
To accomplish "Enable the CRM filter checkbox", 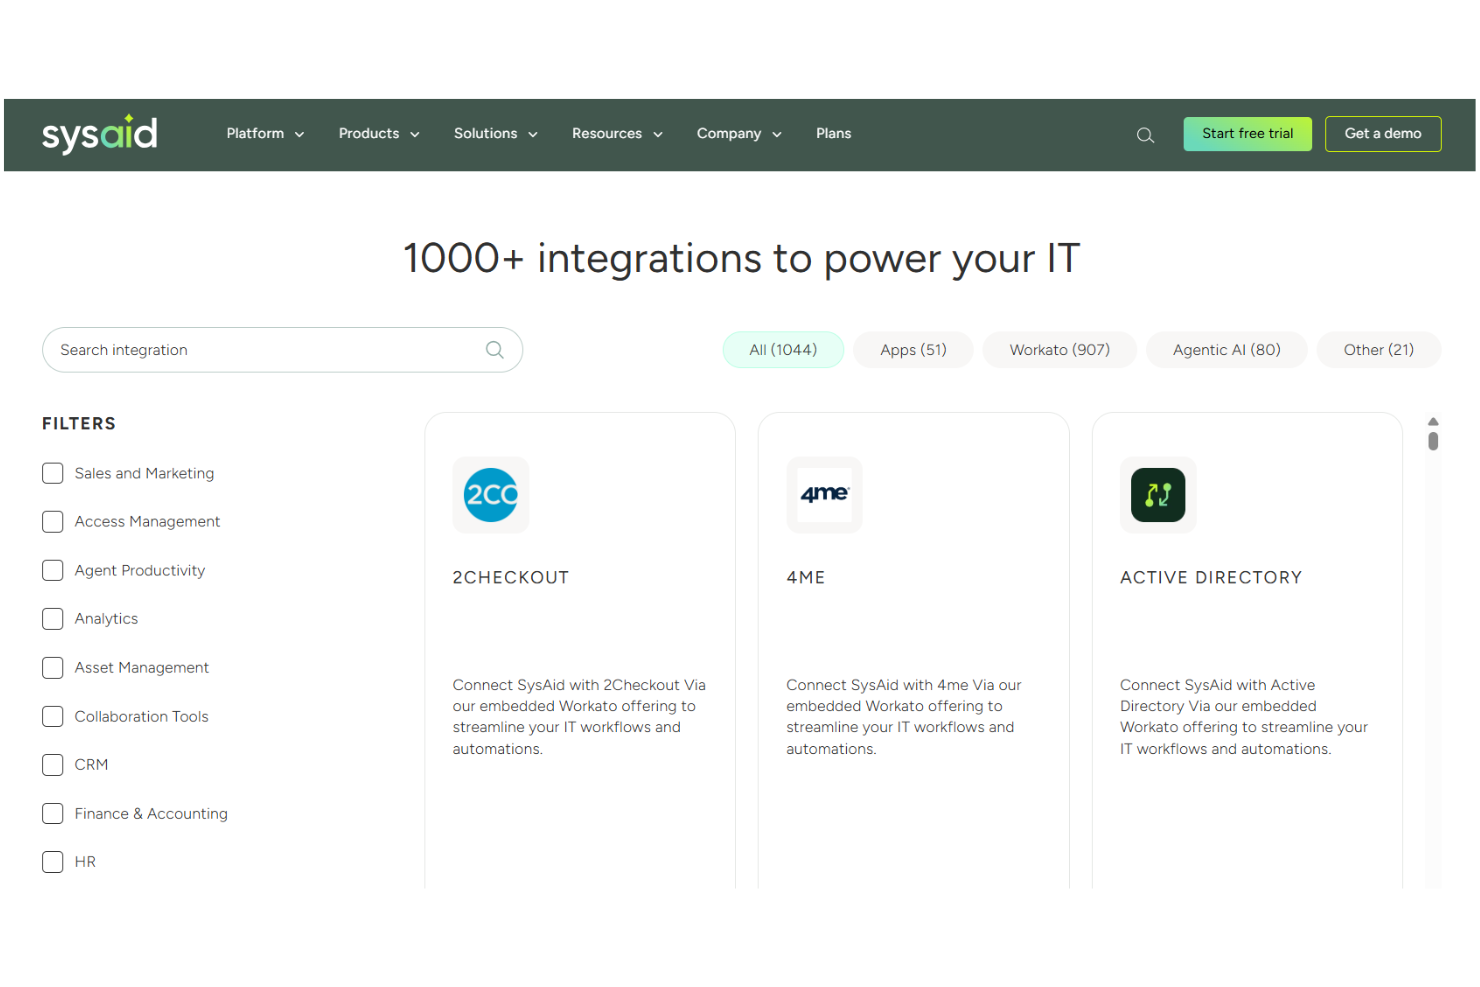I will (52, 764).
